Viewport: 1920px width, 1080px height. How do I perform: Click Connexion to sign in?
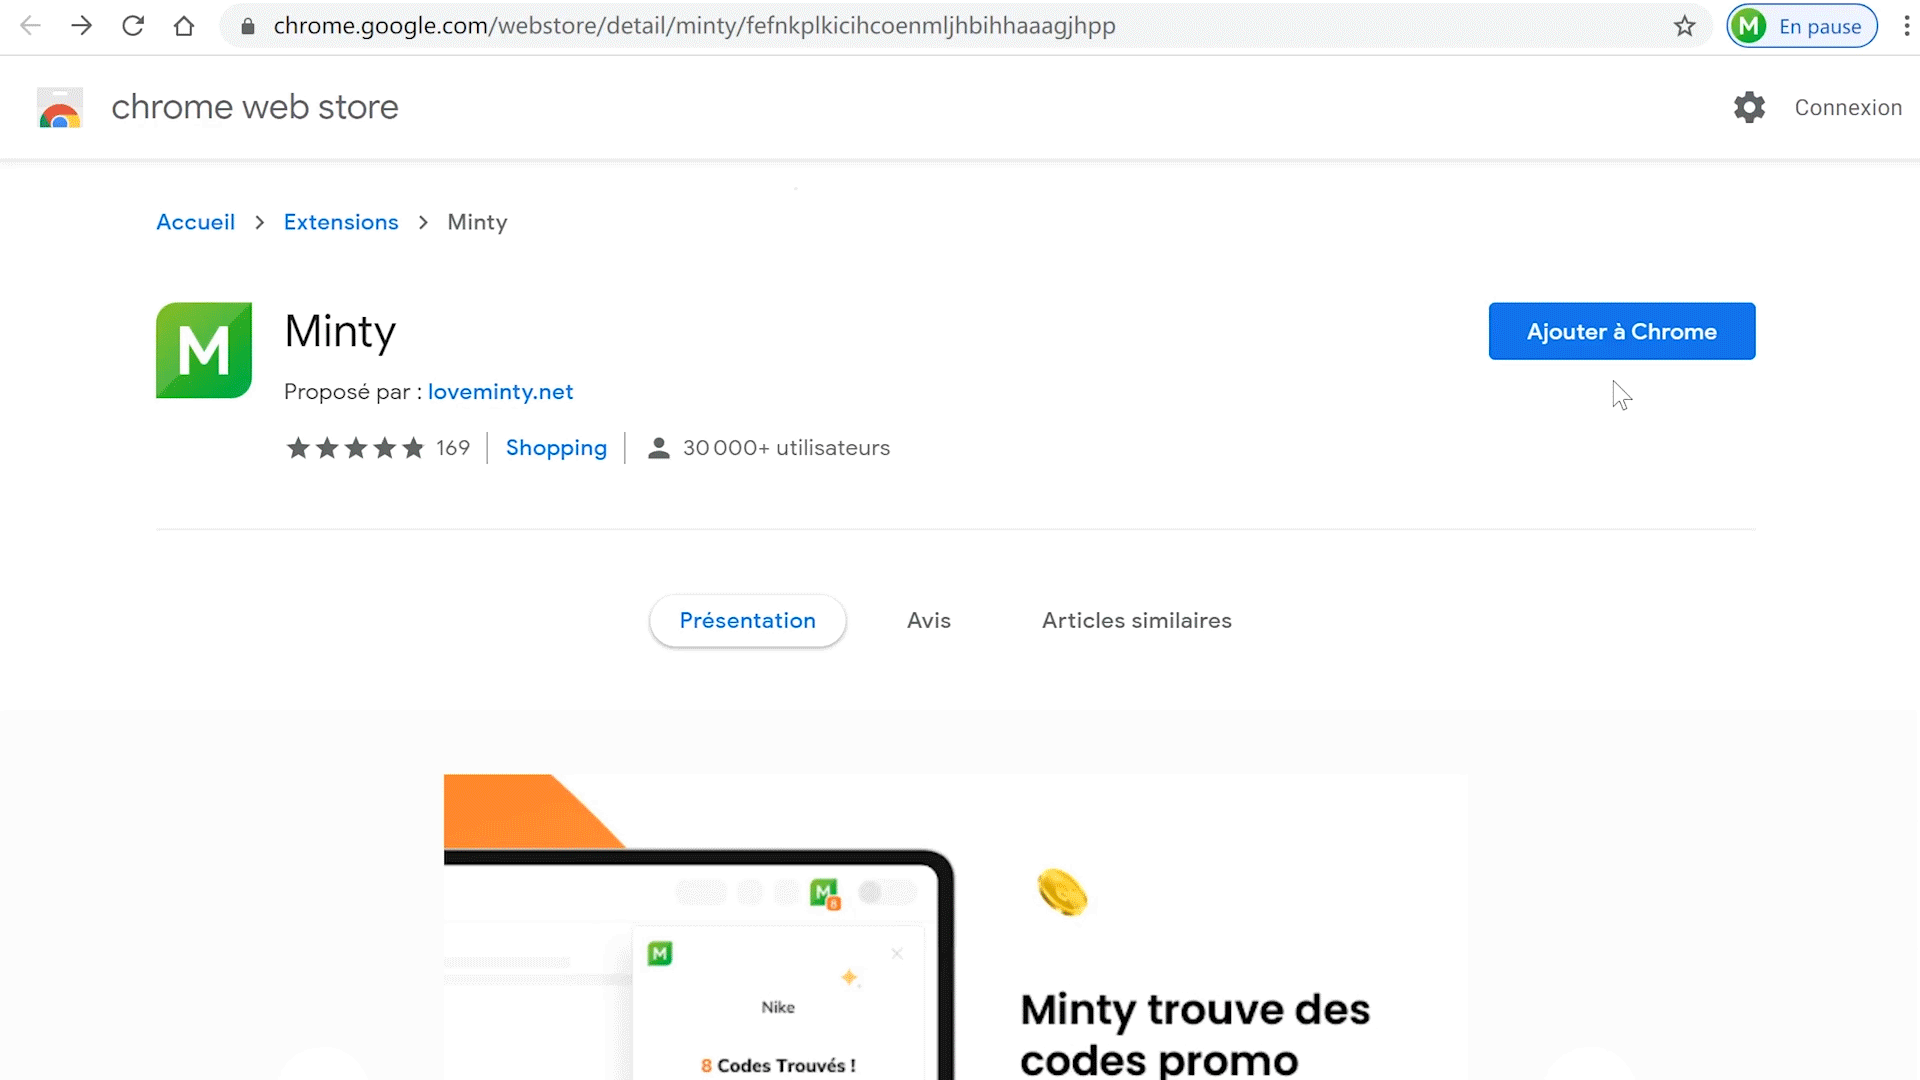pyautogui.click(x=1848, y=107)
